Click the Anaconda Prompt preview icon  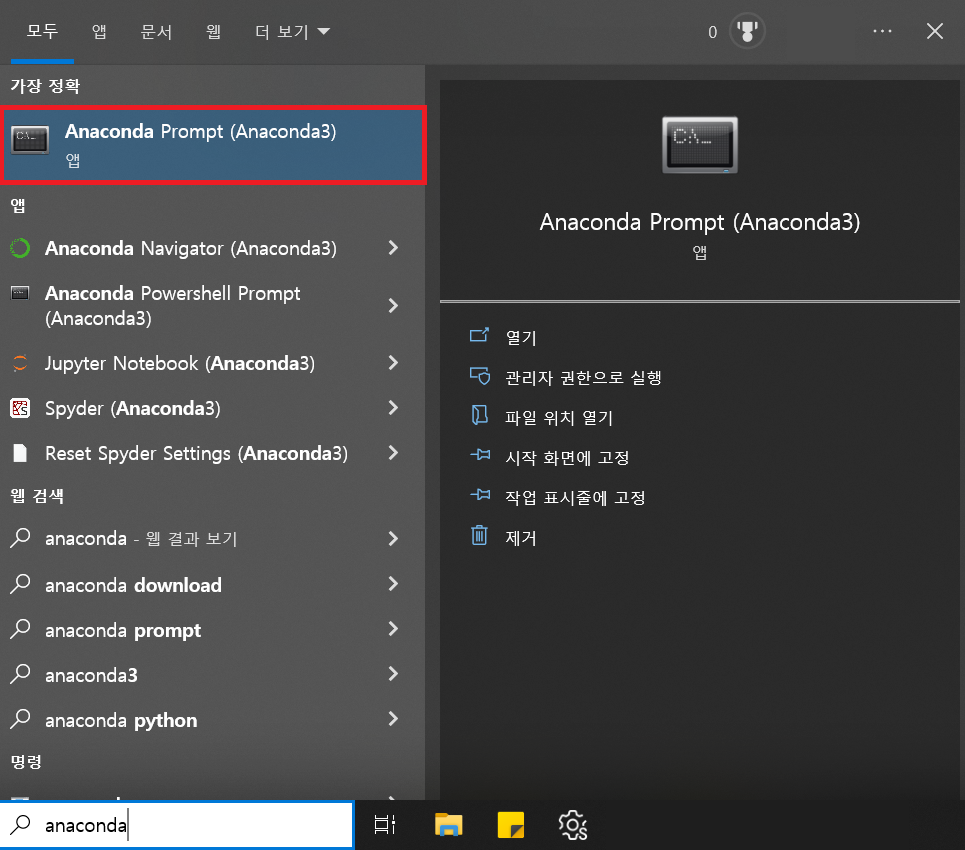pos(699,144)
